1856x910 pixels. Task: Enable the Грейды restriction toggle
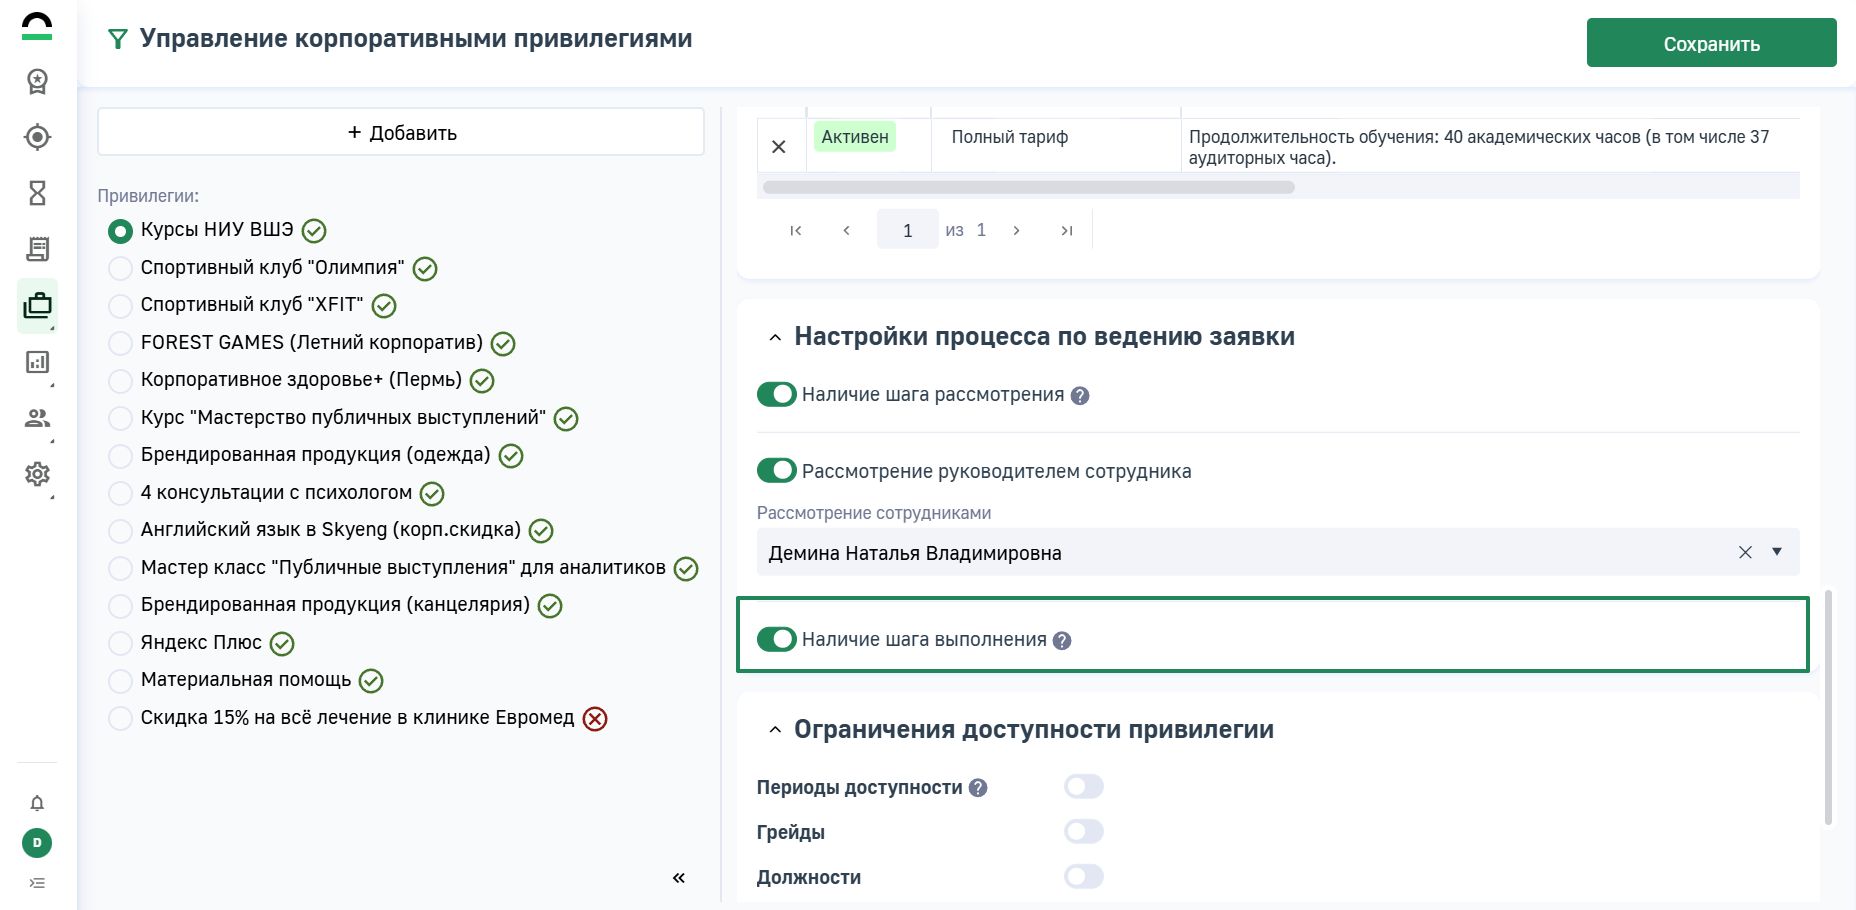(1083, 832)
